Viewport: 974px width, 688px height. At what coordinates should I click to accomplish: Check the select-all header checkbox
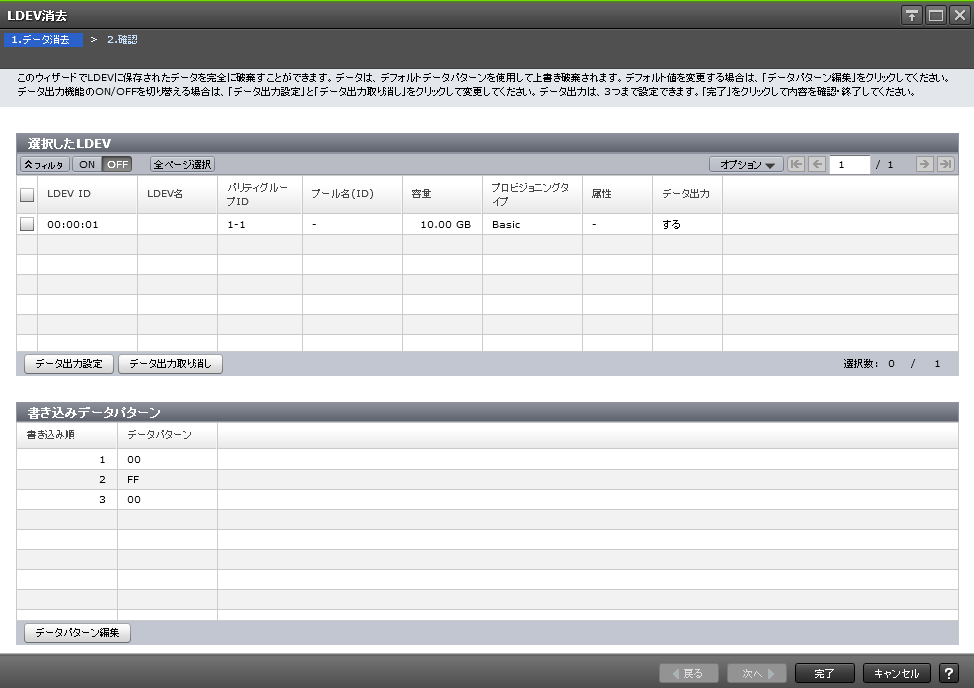pos(27,195)
